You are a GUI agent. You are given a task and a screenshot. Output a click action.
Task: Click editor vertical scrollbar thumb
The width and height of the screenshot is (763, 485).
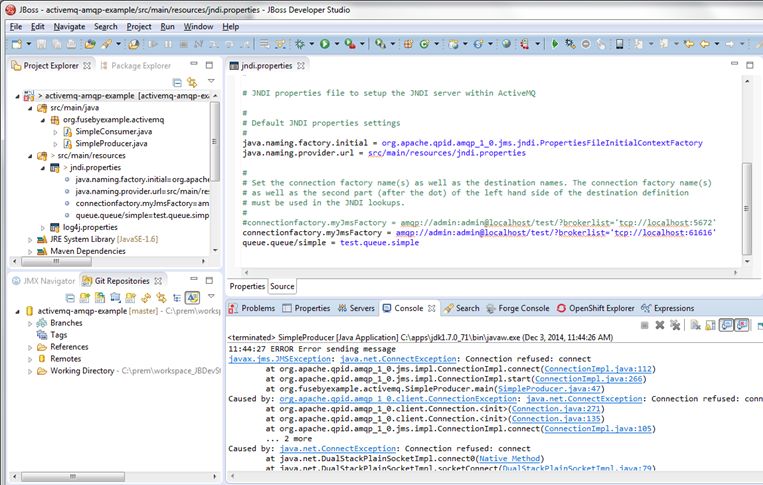click(747, 208)
